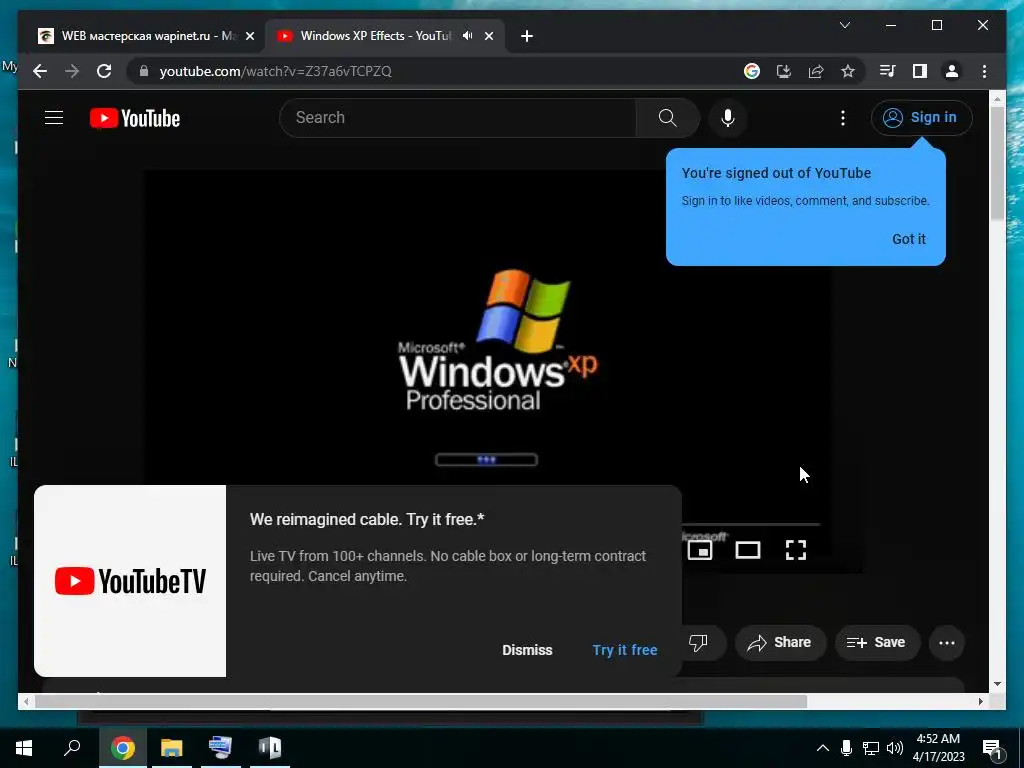Screen dimensions: 1024x768
Task: Dismiss the YouTube TV promotion
Action: [527, 650]
